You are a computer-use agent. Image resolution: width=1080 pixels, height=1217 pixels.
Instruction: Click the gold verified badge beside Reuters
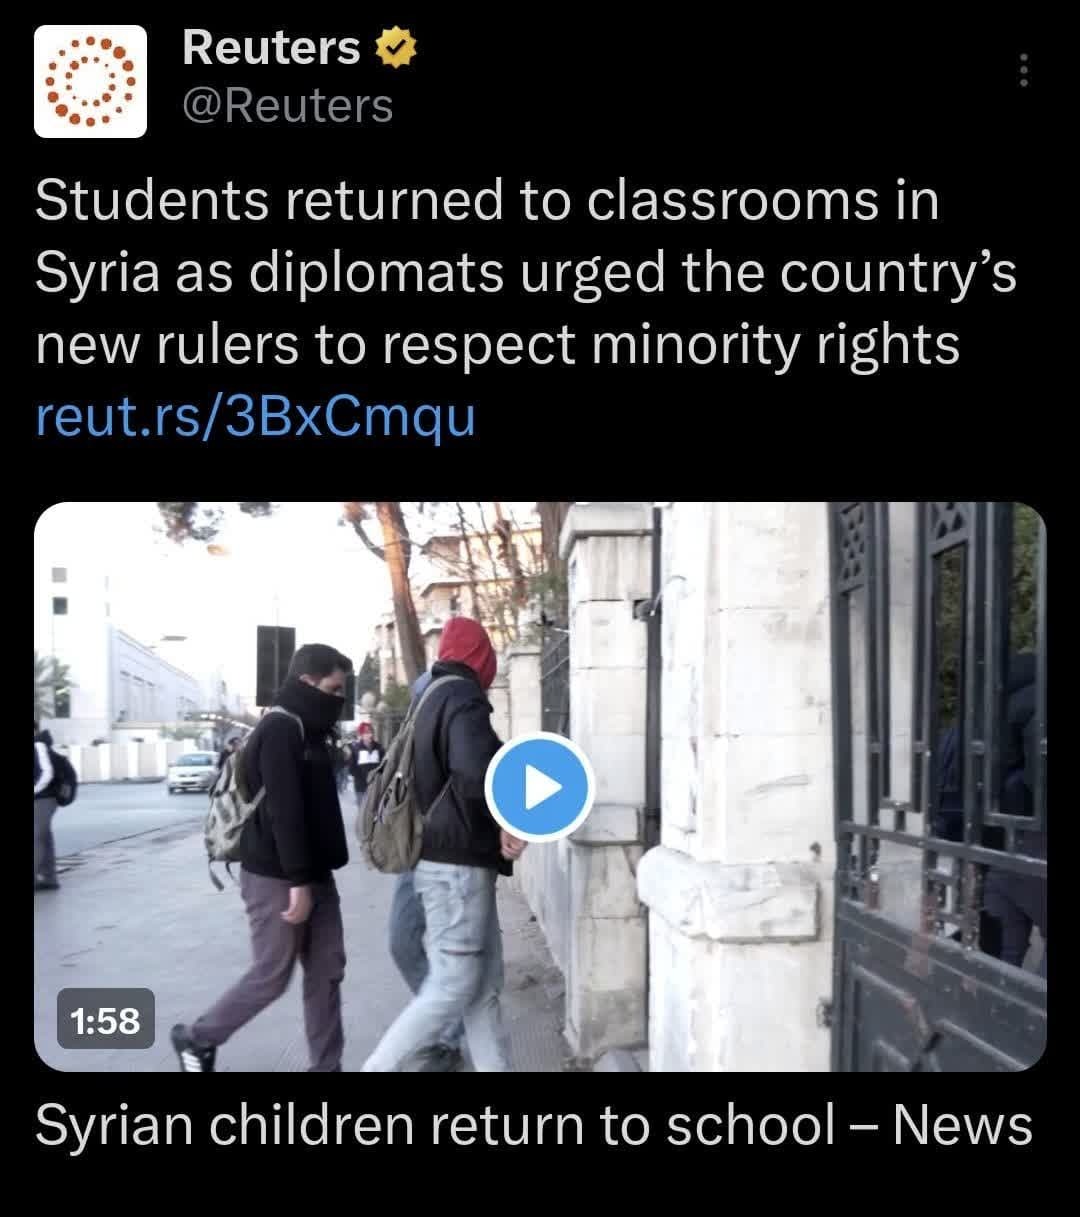pos(395,48)
